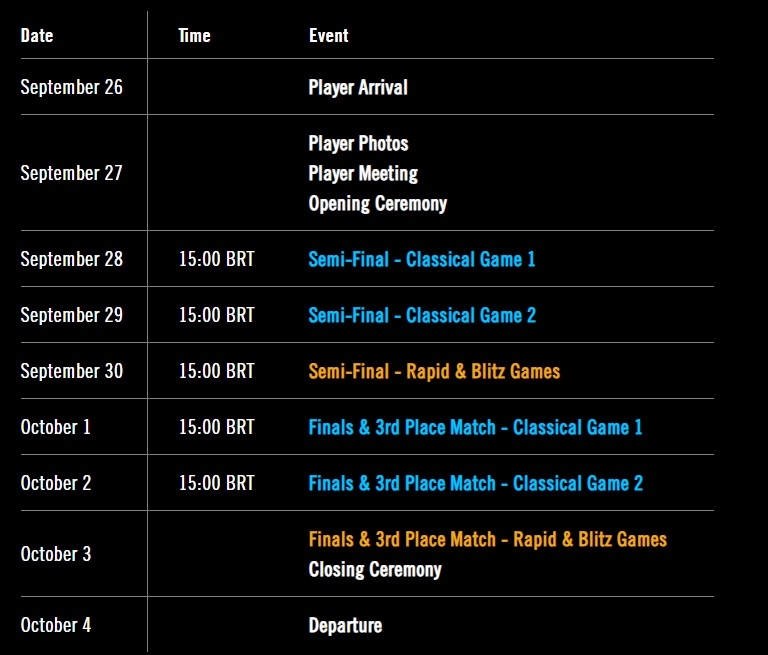The image size is (768, 655).
Task: Click the October 3 date cell
Action: [x=55, y=554]
